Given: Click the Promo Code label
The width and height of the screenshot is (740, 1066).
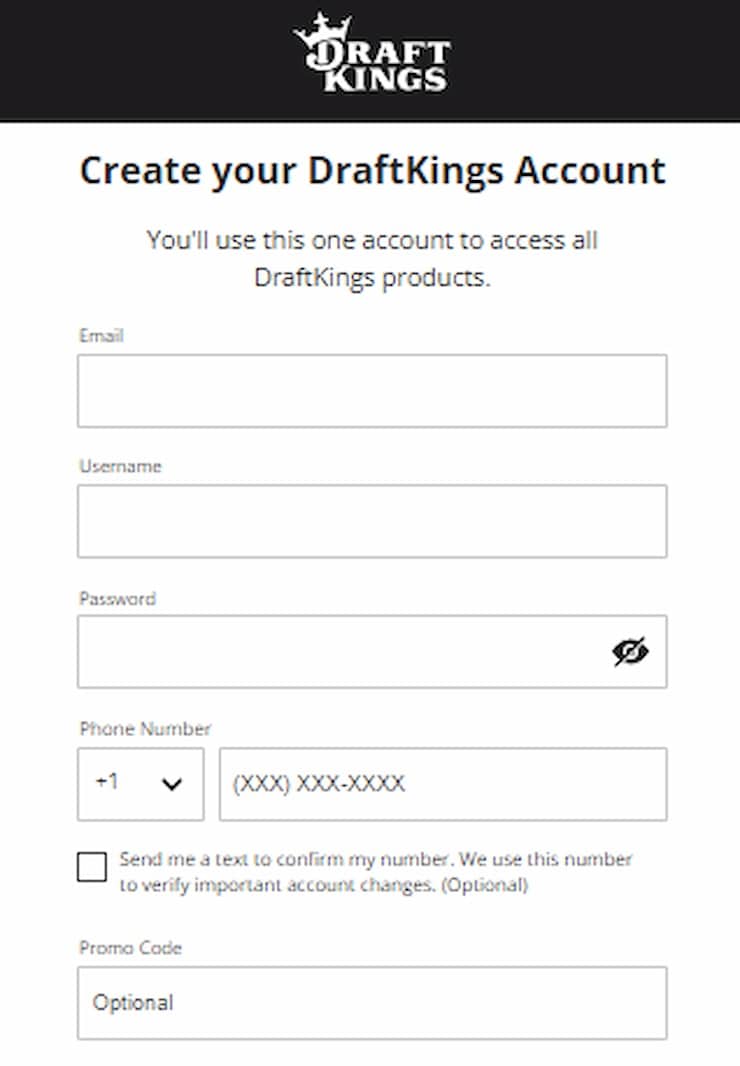Looking at the screenshot, I should pyautogui.click(x=130, y=947).
